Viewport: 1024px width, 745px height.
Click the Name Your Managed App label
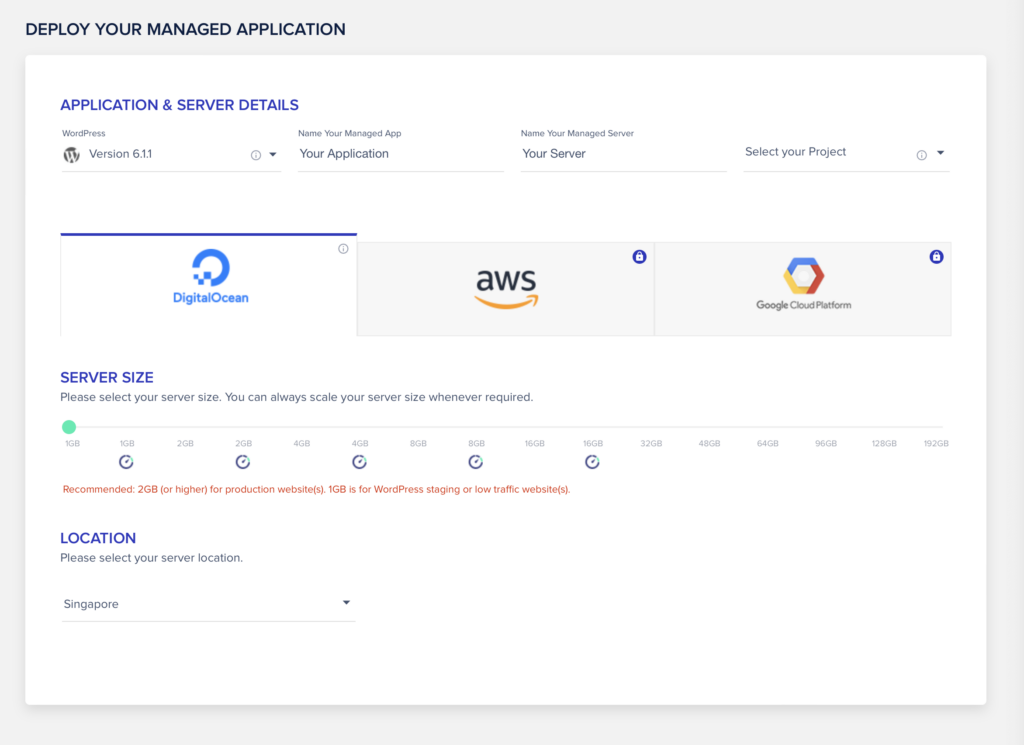(x=349, y=133)
